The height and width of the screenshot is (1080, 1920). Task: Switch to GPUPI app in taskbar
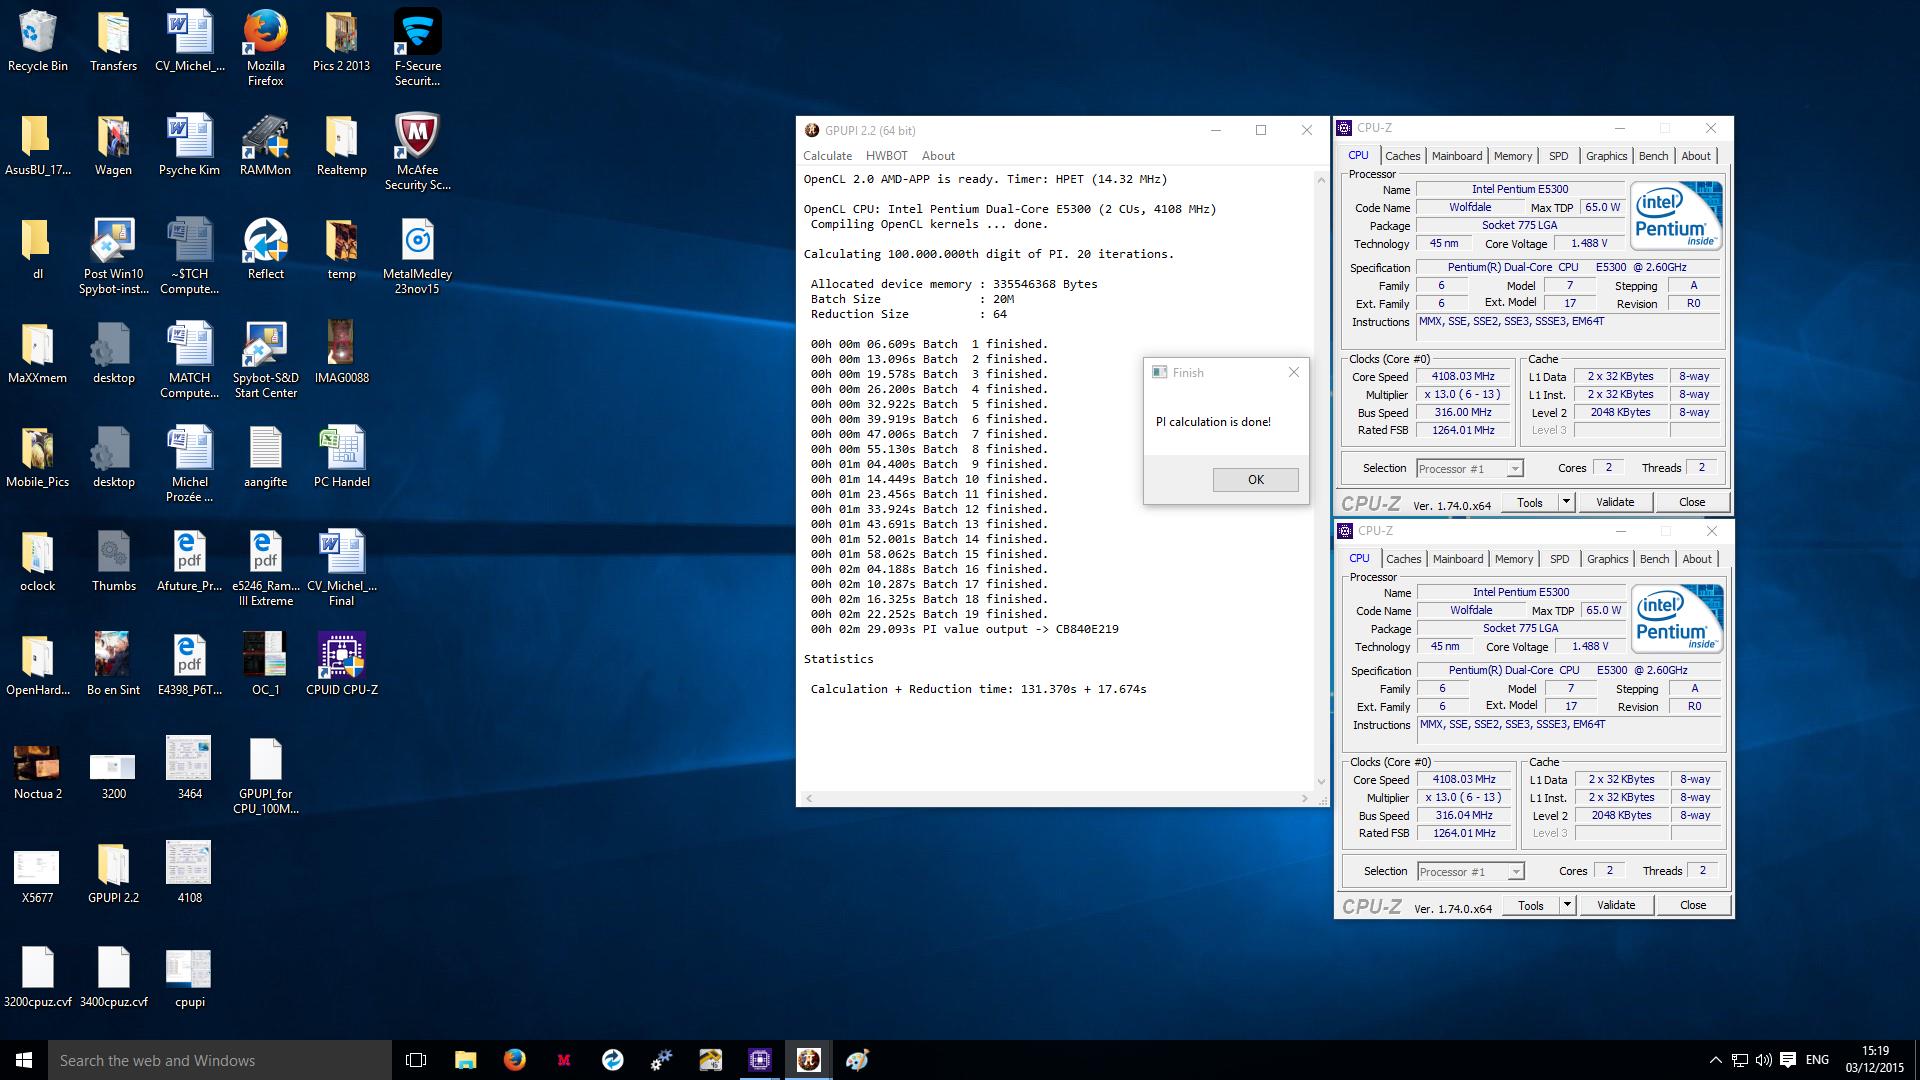pos(808,1060)
